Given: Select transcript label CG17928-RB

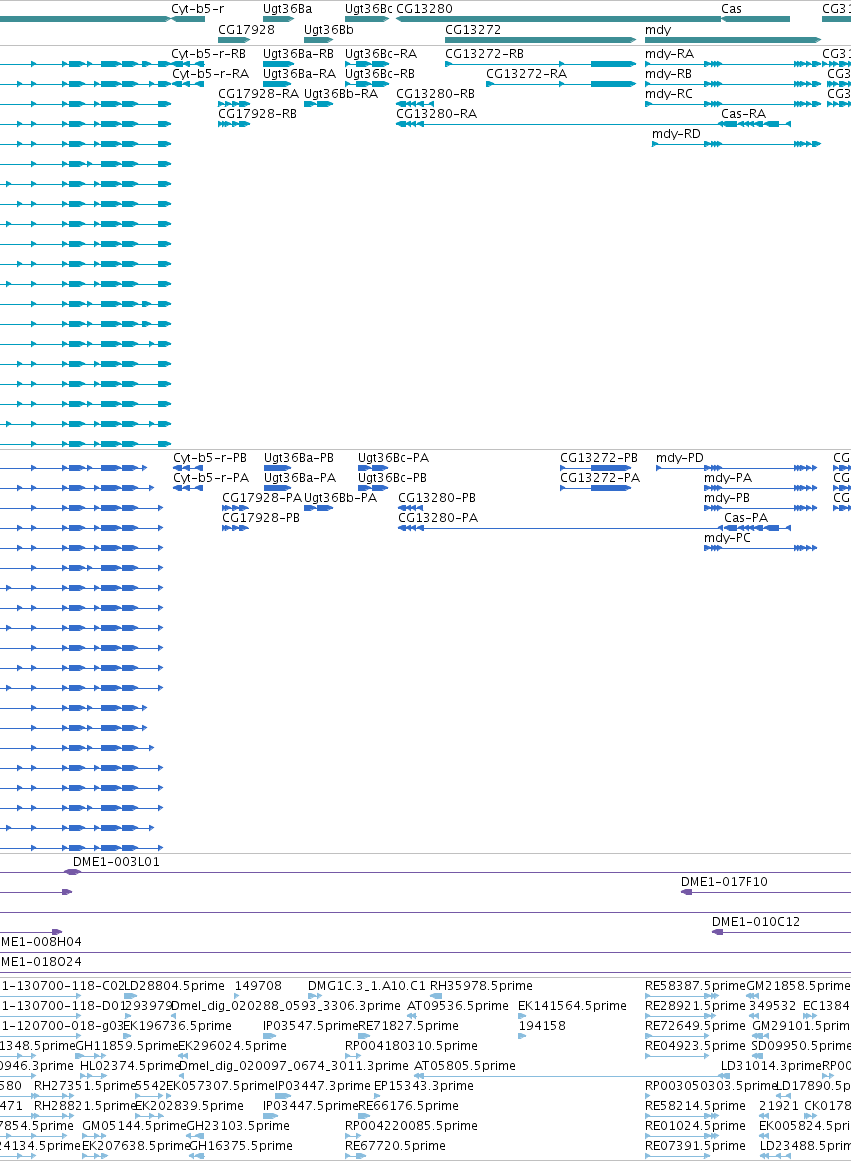Looking at the screenshot, I should coord(257,114).
